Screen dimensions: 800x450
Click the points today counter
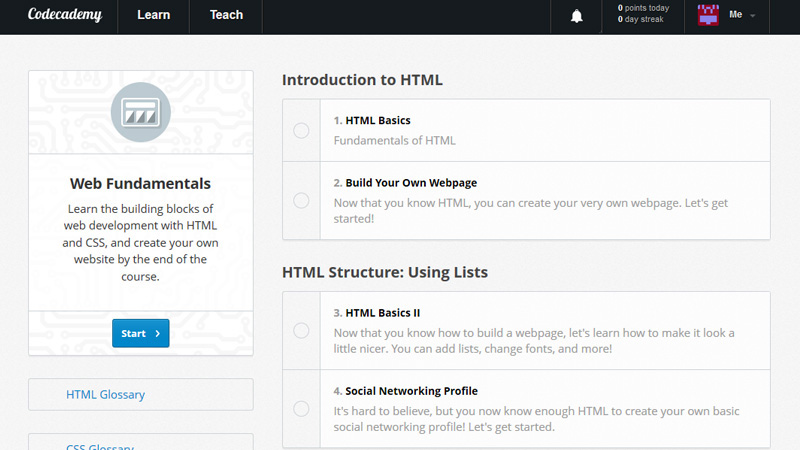(643, 8)
